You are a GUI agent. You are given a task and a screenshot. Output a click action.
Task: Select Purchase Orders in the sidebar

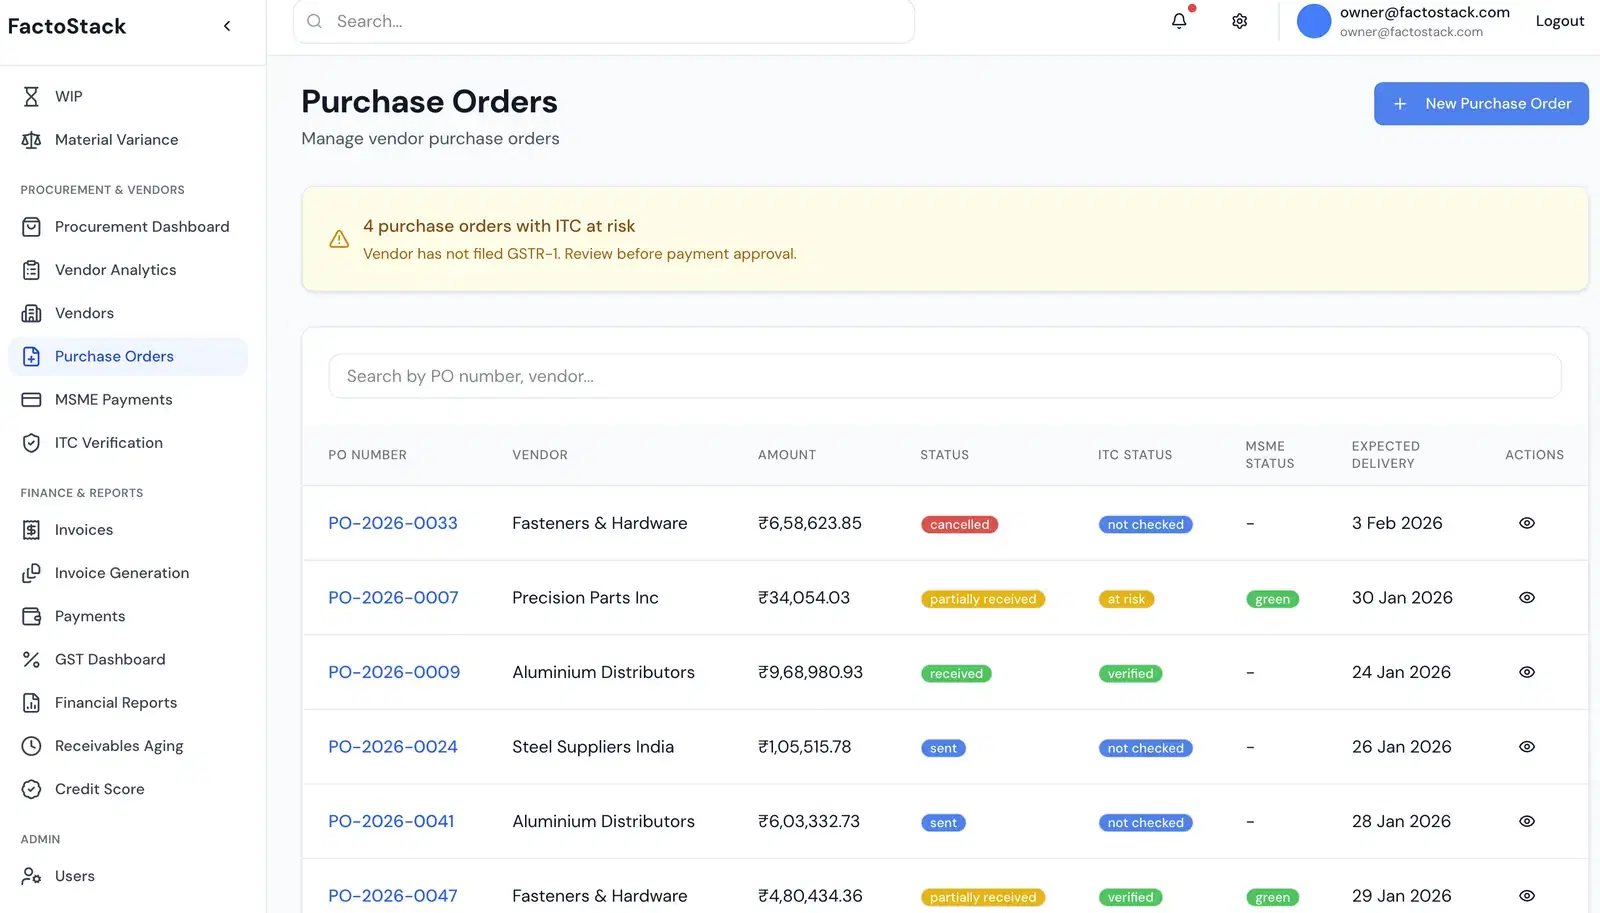coord(128,357)
